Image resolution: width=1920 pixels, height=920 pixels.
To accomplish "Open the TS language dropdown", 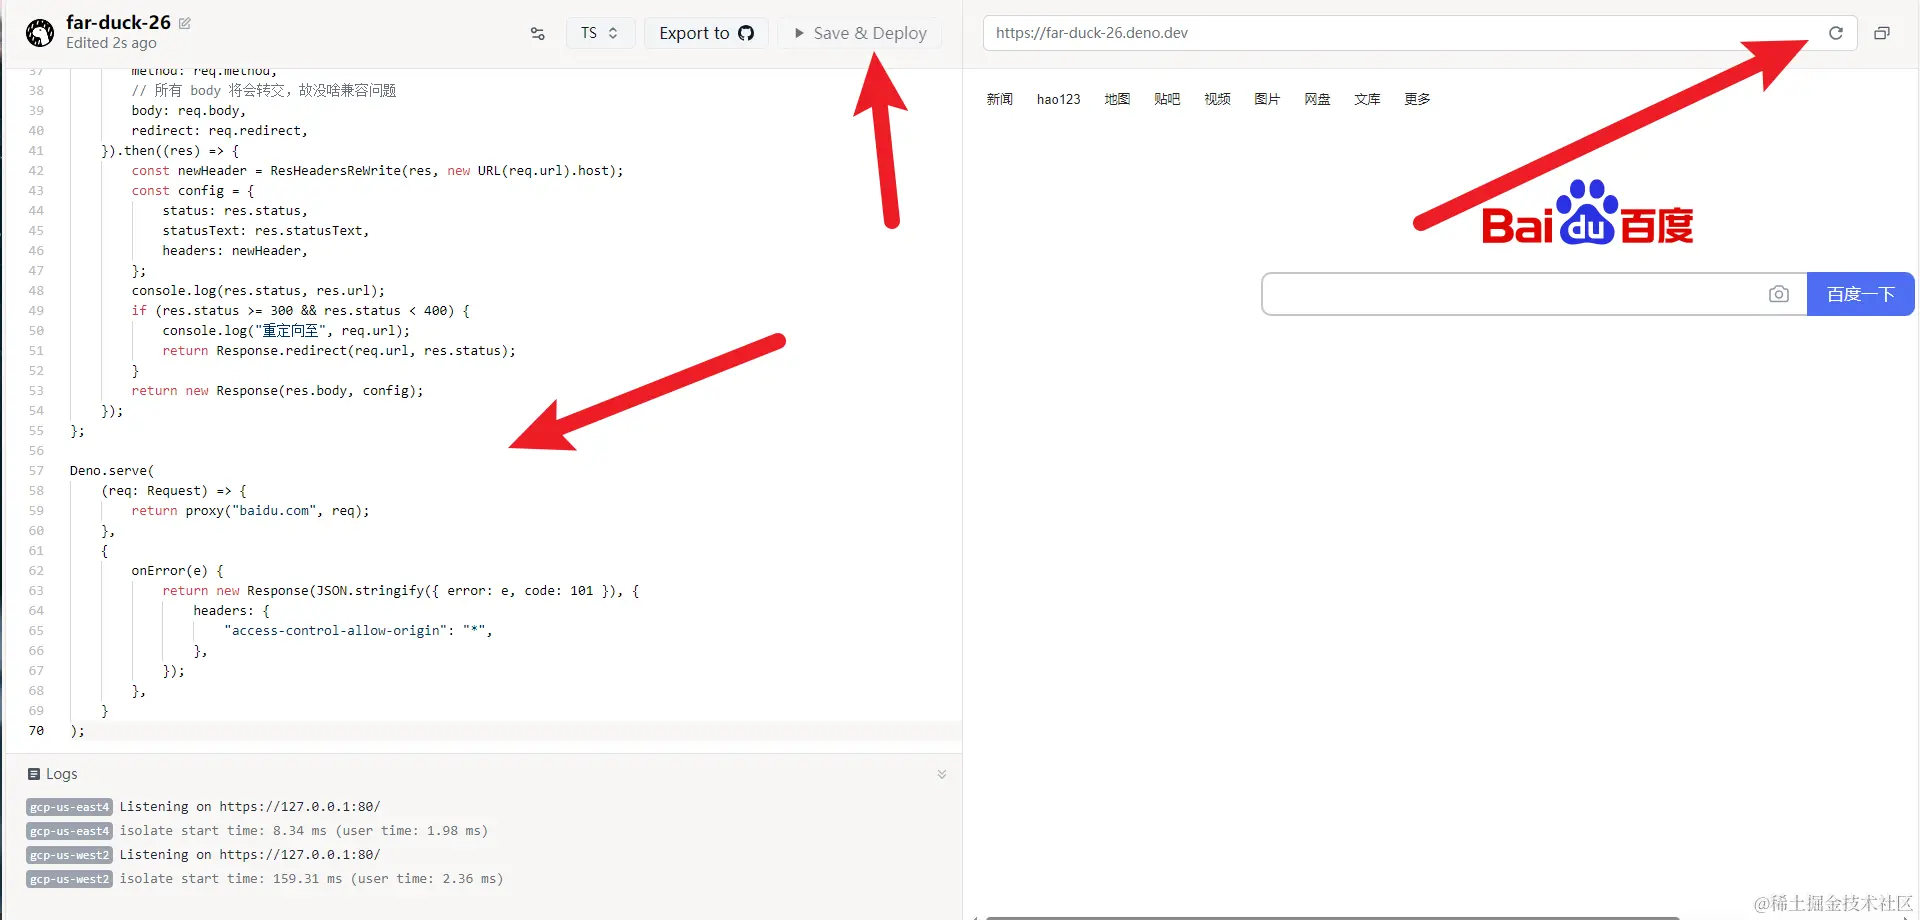I will coord(600,33).
